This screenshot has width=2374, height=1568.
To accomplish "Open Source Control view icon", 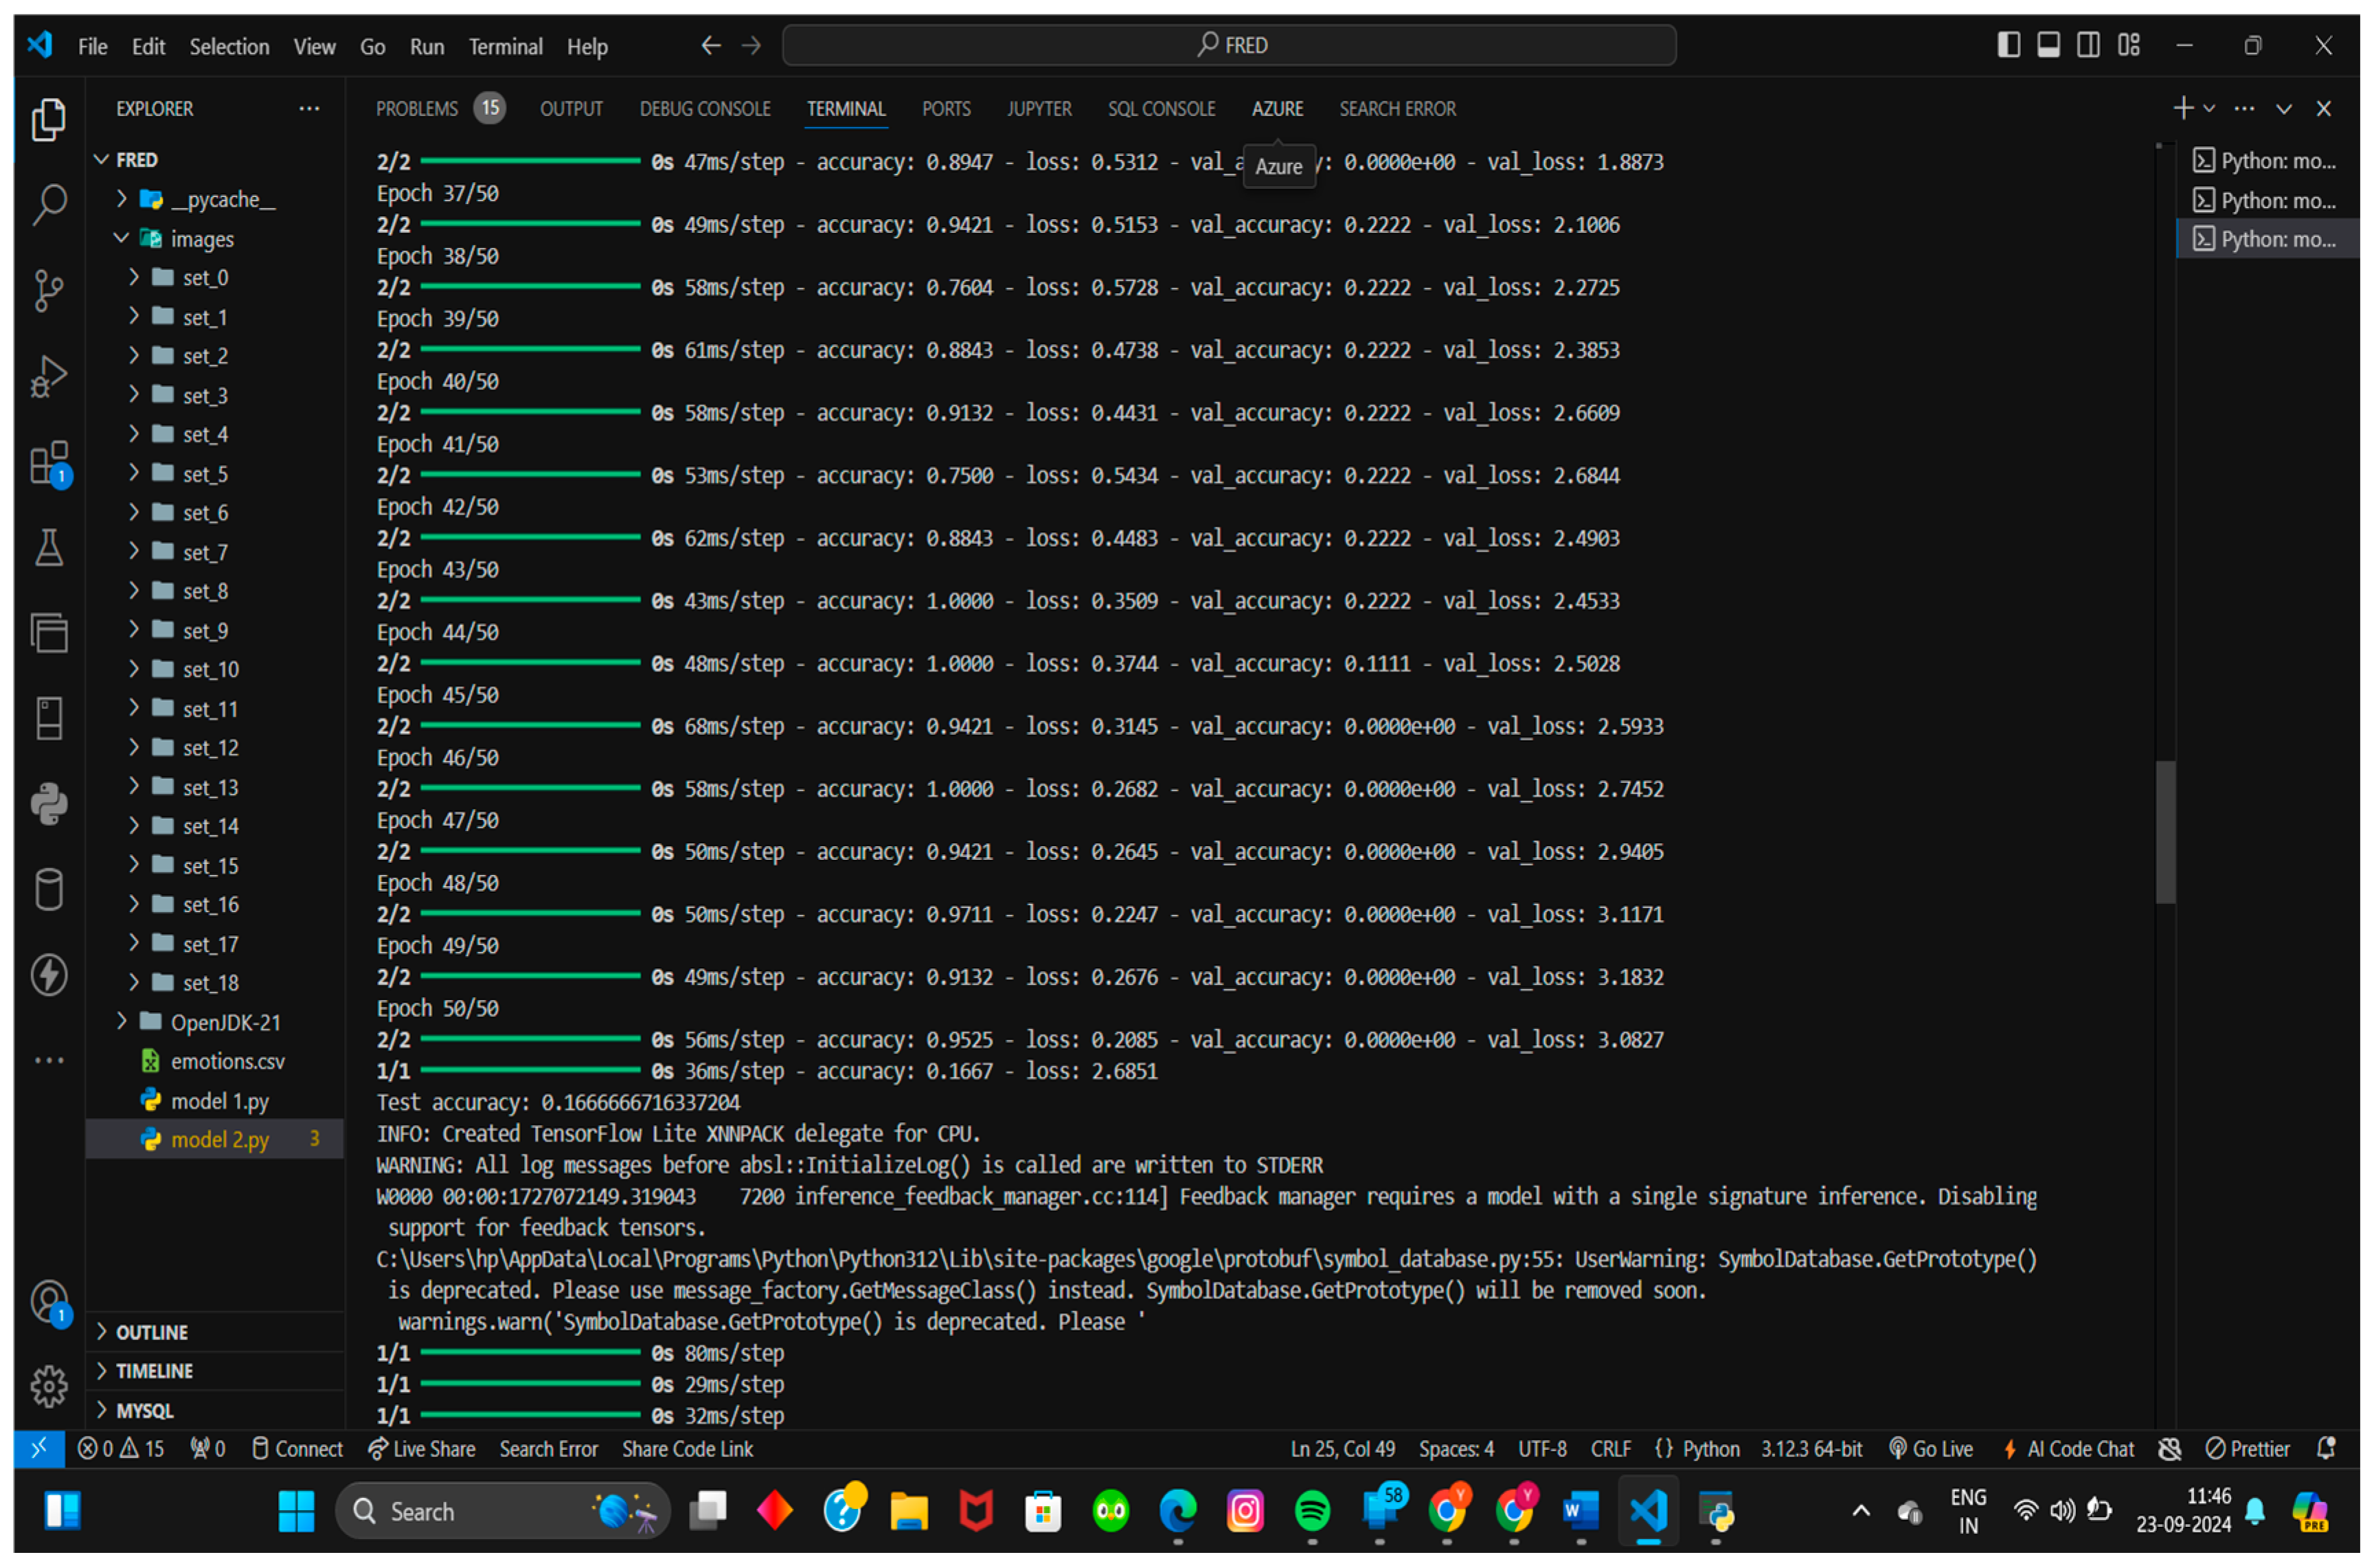I will (x=48, y=291).
